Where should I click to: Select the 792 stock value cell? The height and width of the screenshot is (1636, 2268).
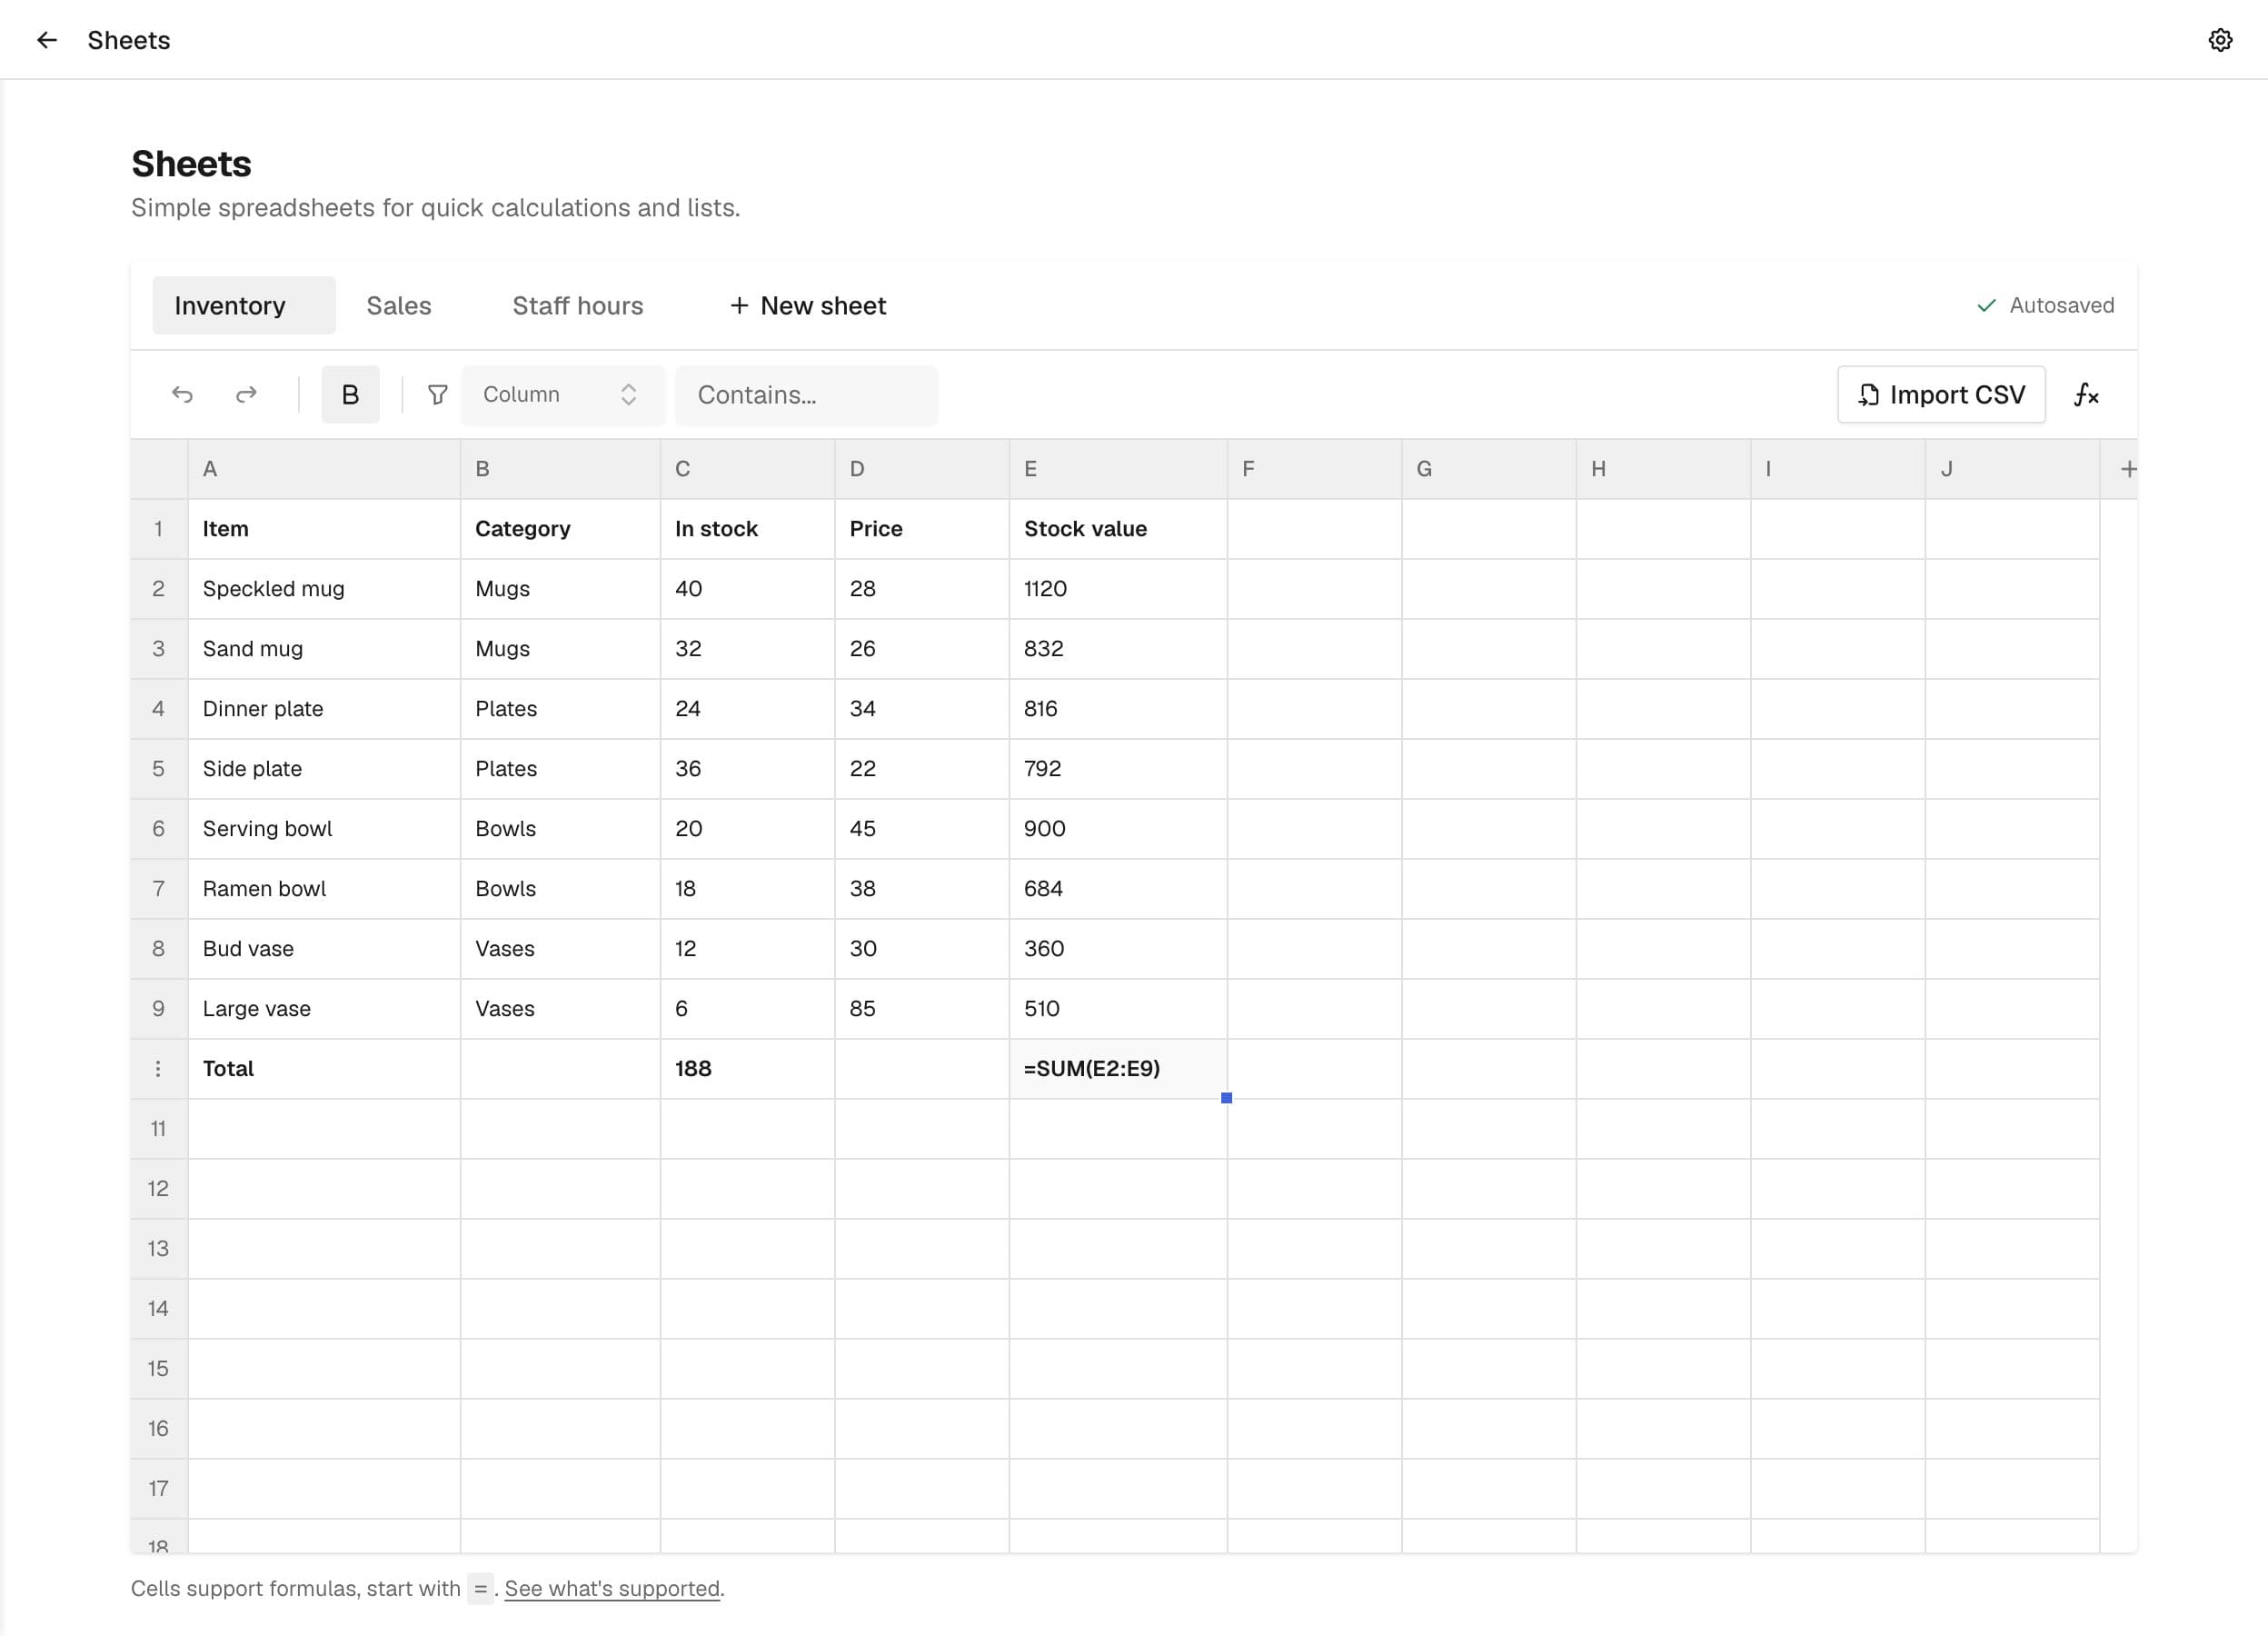tap(1118, 769)
